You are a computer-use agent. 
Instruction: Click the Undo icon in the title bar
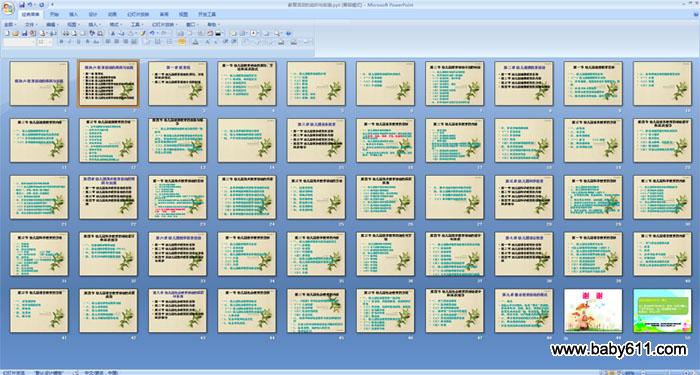click(x=29, y=4)
